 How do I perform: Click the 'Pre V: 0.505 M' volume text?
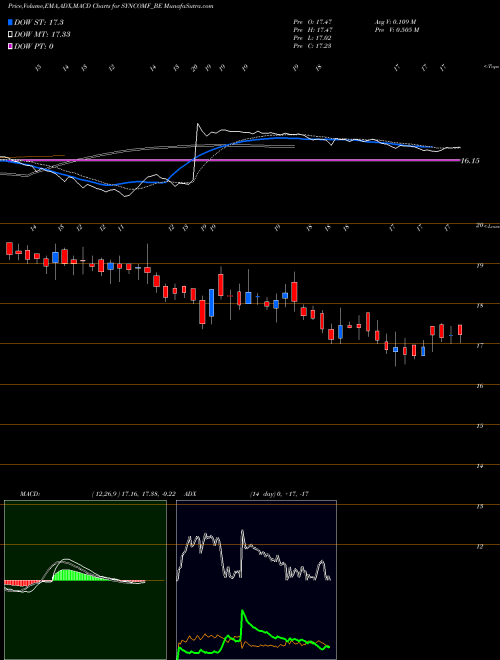coord(396,30)
